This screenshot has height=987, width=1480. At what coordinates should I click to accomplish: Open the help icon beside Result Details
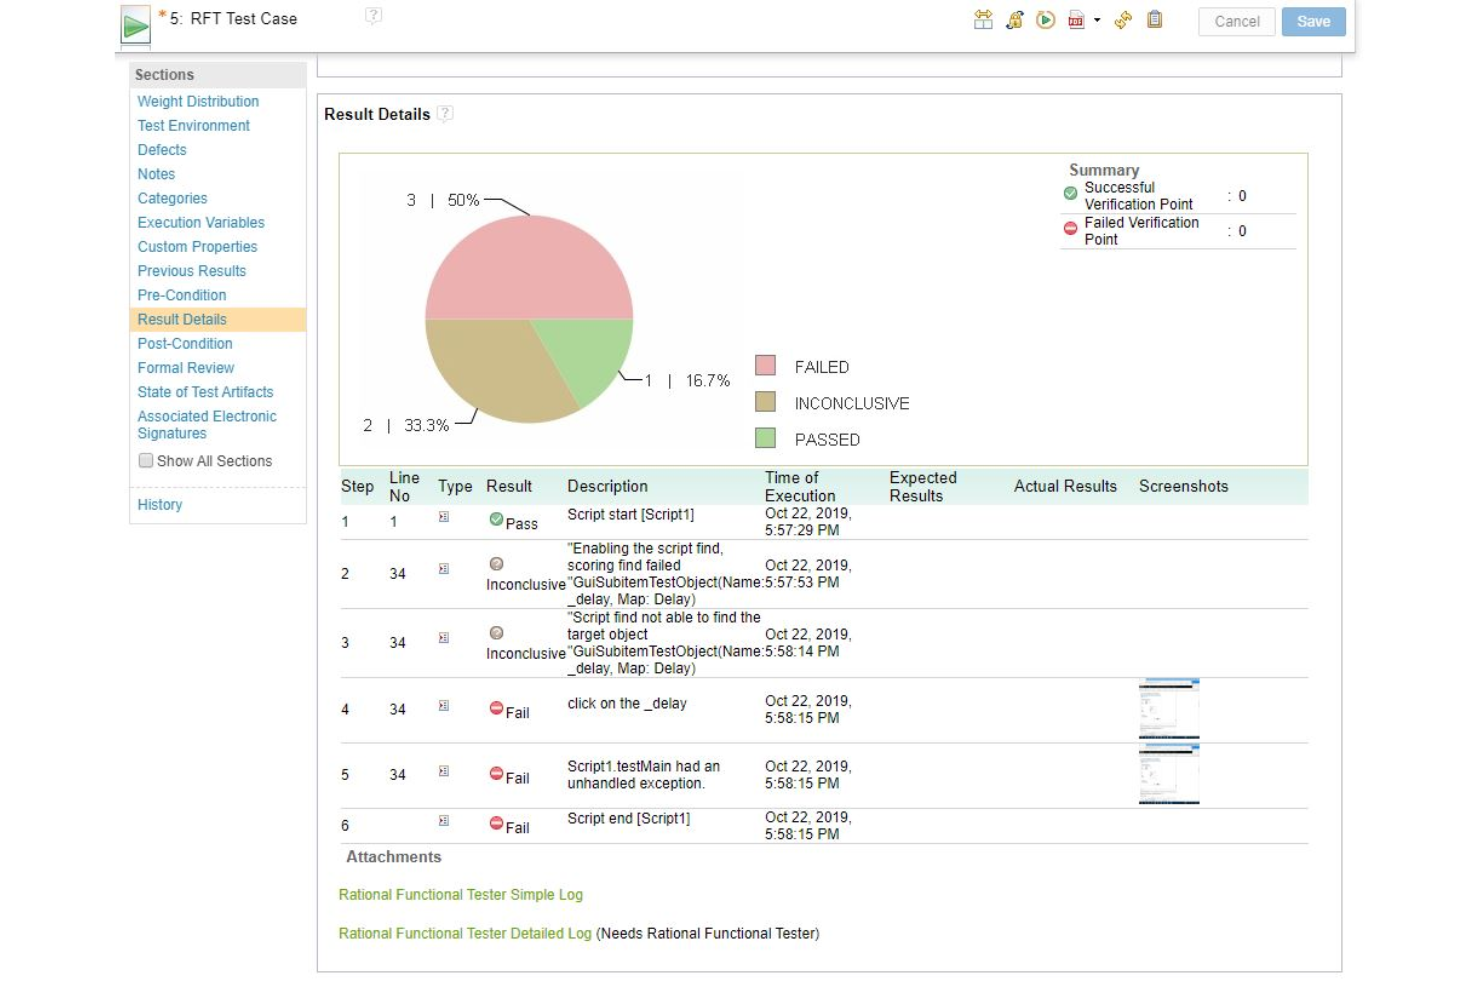[444, 114]
